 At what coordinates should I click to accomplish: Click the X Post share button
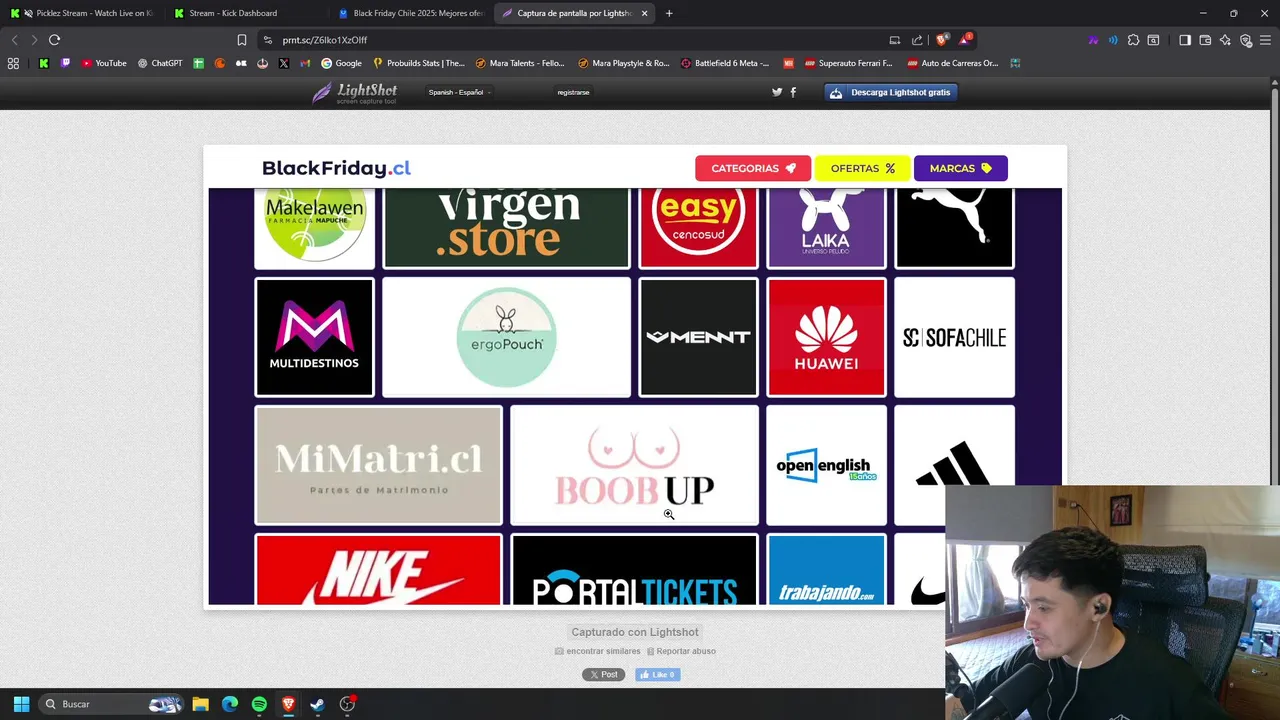(603, 675)
